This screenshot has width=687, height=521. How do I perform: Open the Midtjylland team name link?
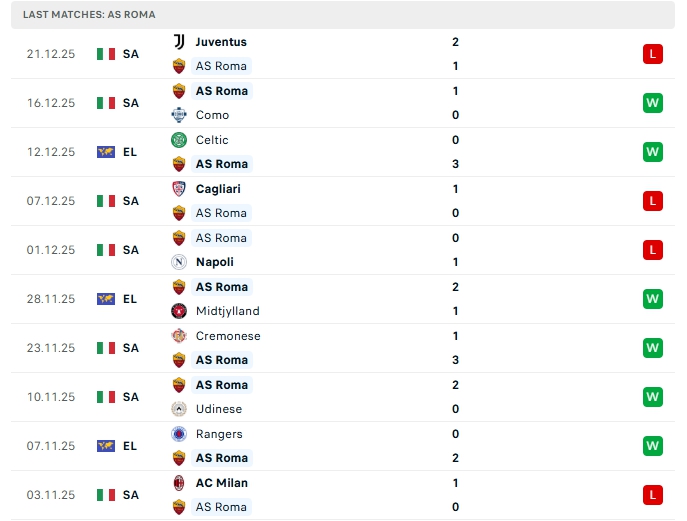pyautogui.click(x=227, y=311)
